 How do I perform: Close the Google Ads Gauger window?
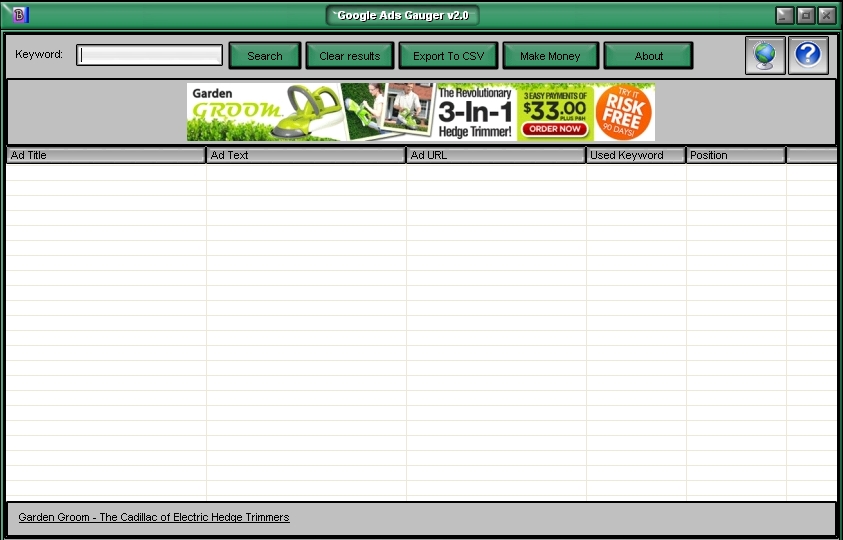[826, 16]
